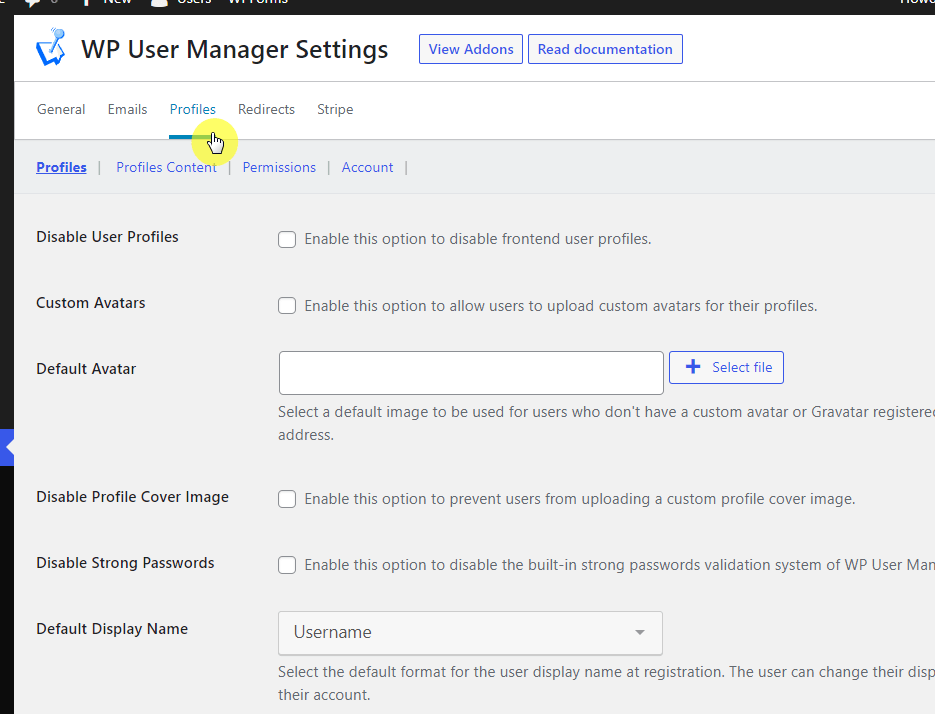
Task: Click the 'Custom Avatars' label text
Action: [x=91, y=303]
